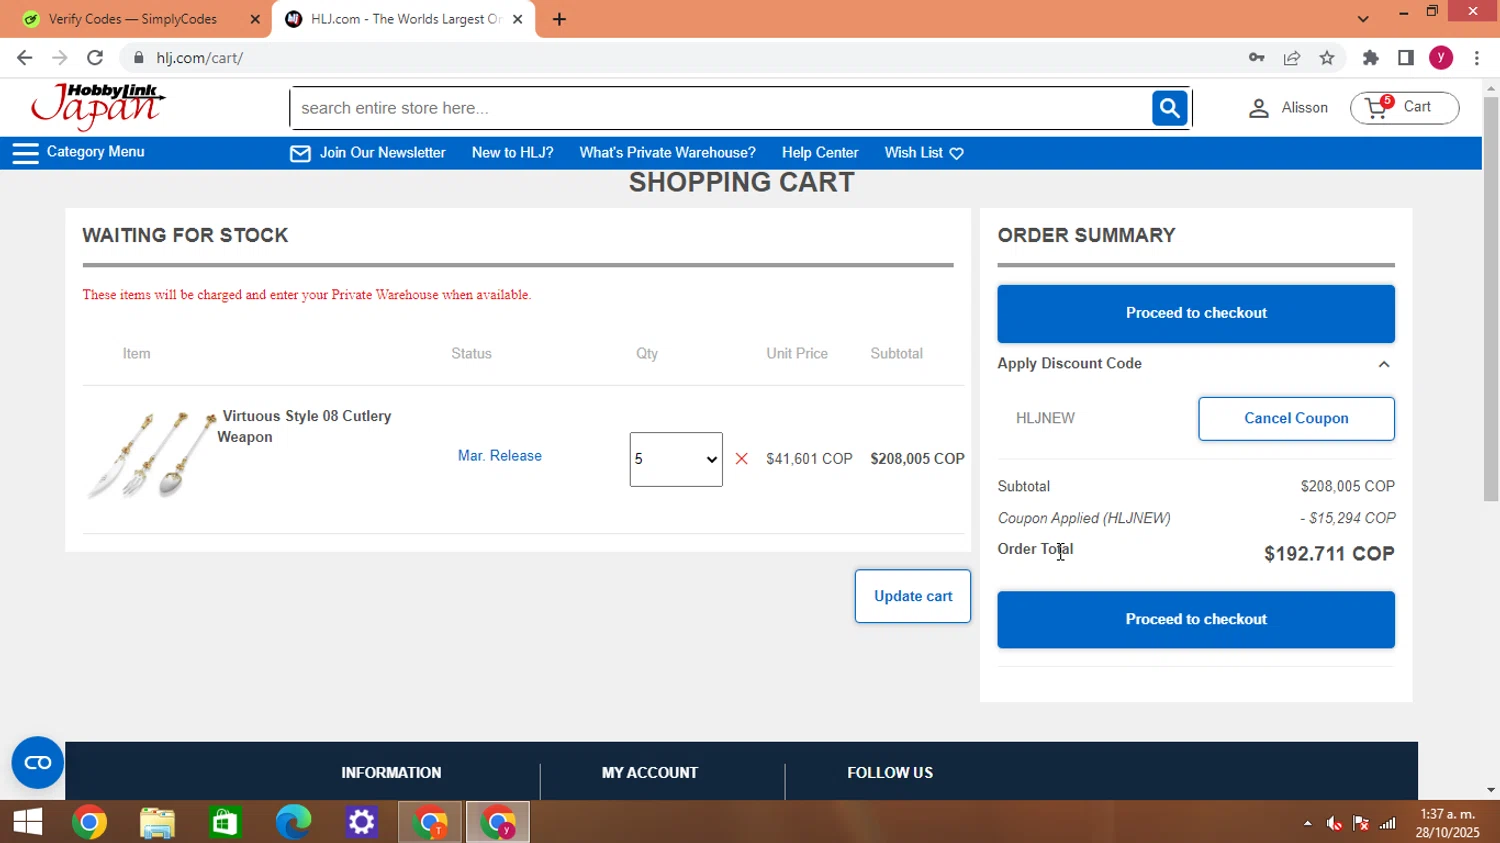Screen dimensions: 1500x843
Task: Click the taskbar clock and date
Action: [x=1448, y=823]
